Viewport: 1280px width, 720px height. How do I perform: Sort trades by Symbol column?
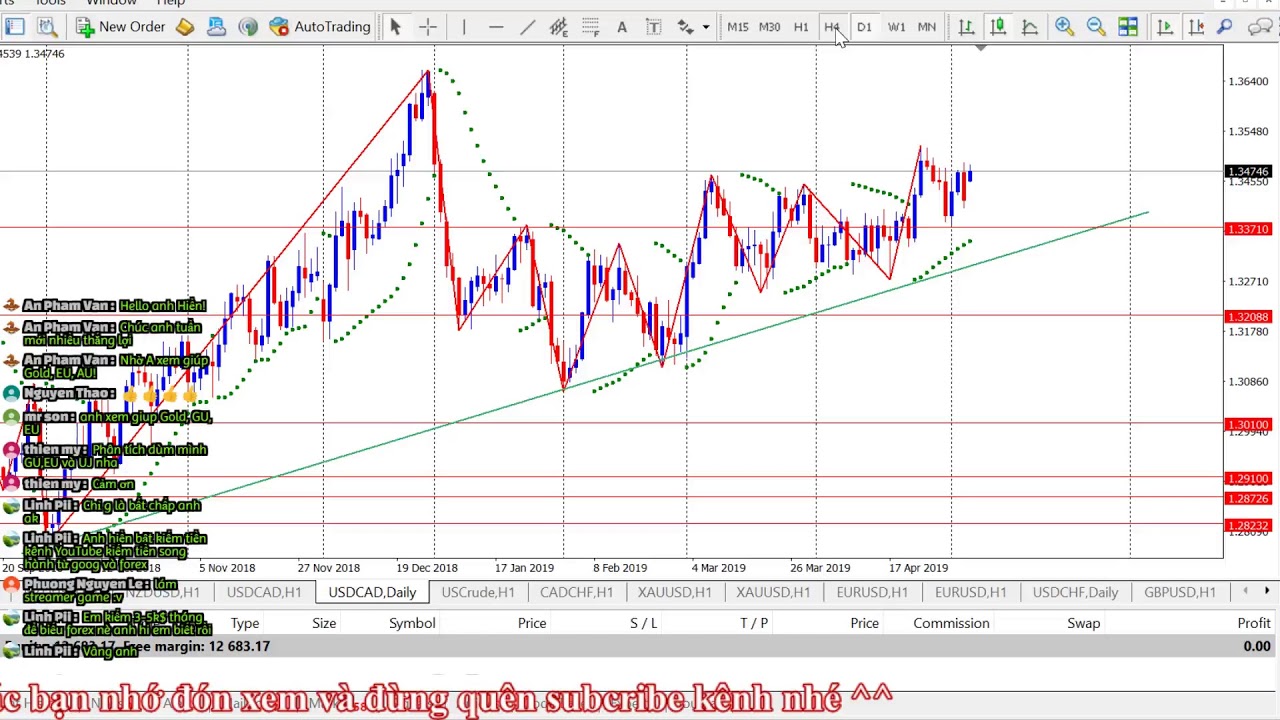tap(412, 623)
